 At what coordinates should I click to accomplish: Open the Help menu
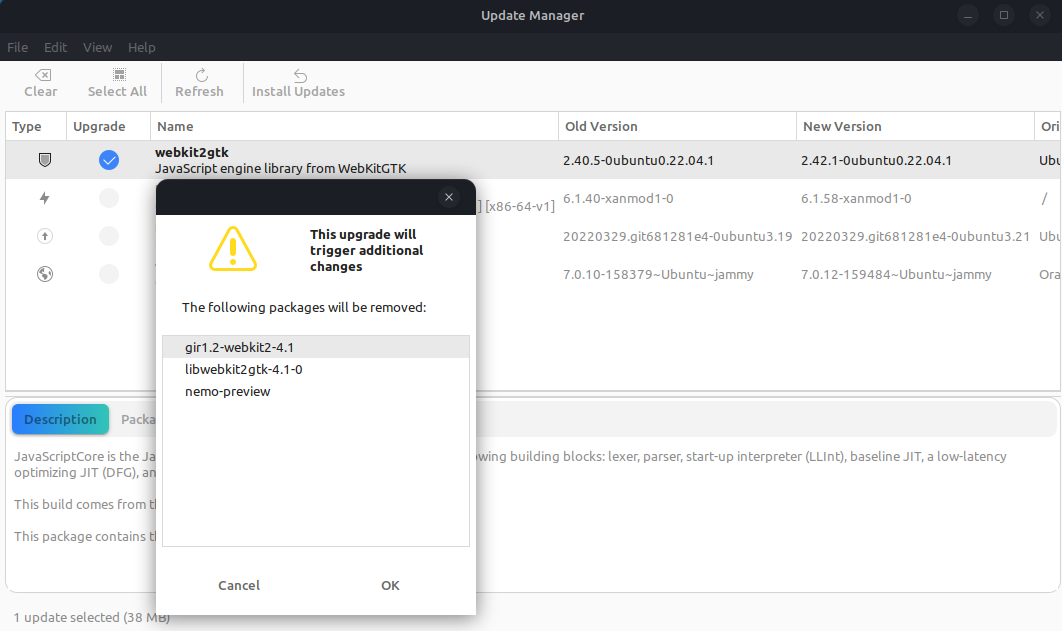point(141,47)
